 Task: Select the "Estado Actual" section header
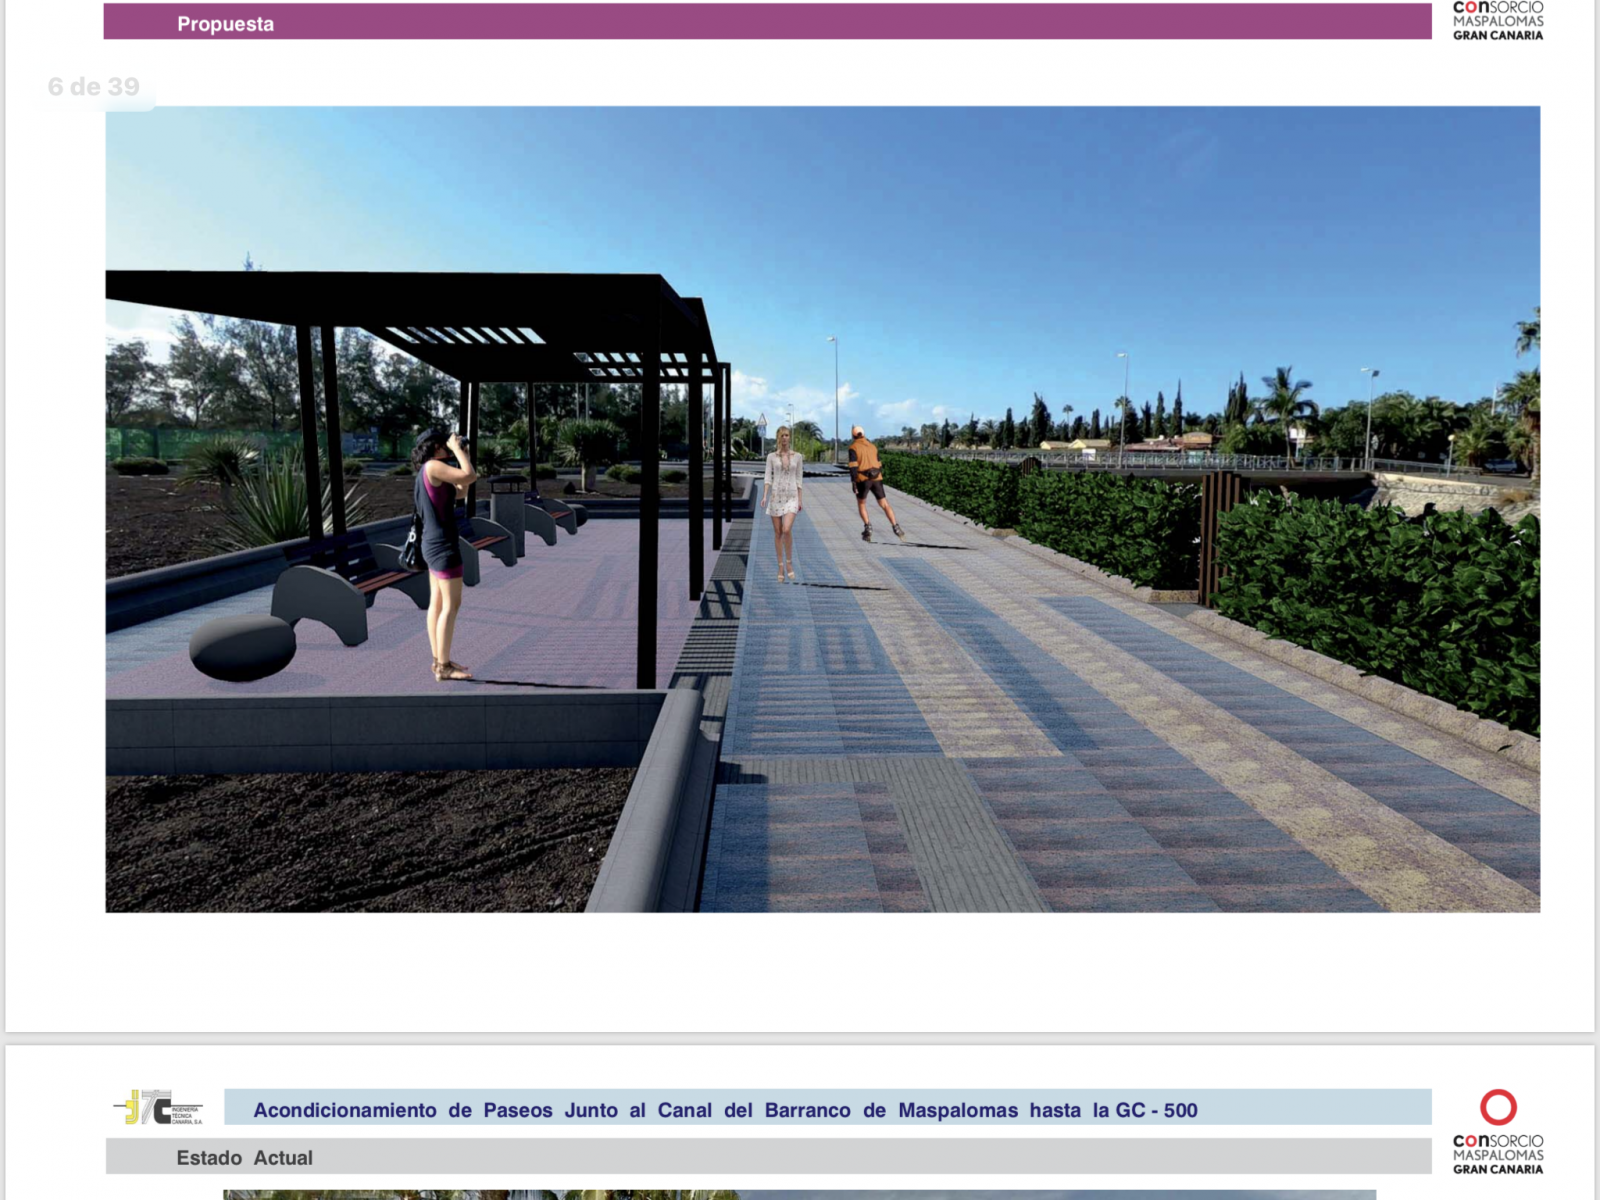tap(245, 1158)
